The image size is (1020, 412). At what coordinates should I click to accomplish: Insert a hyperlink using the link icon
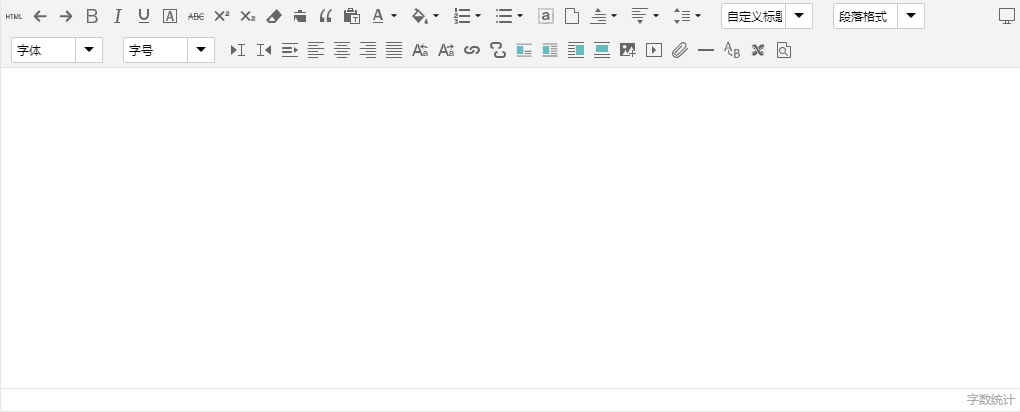472,50
